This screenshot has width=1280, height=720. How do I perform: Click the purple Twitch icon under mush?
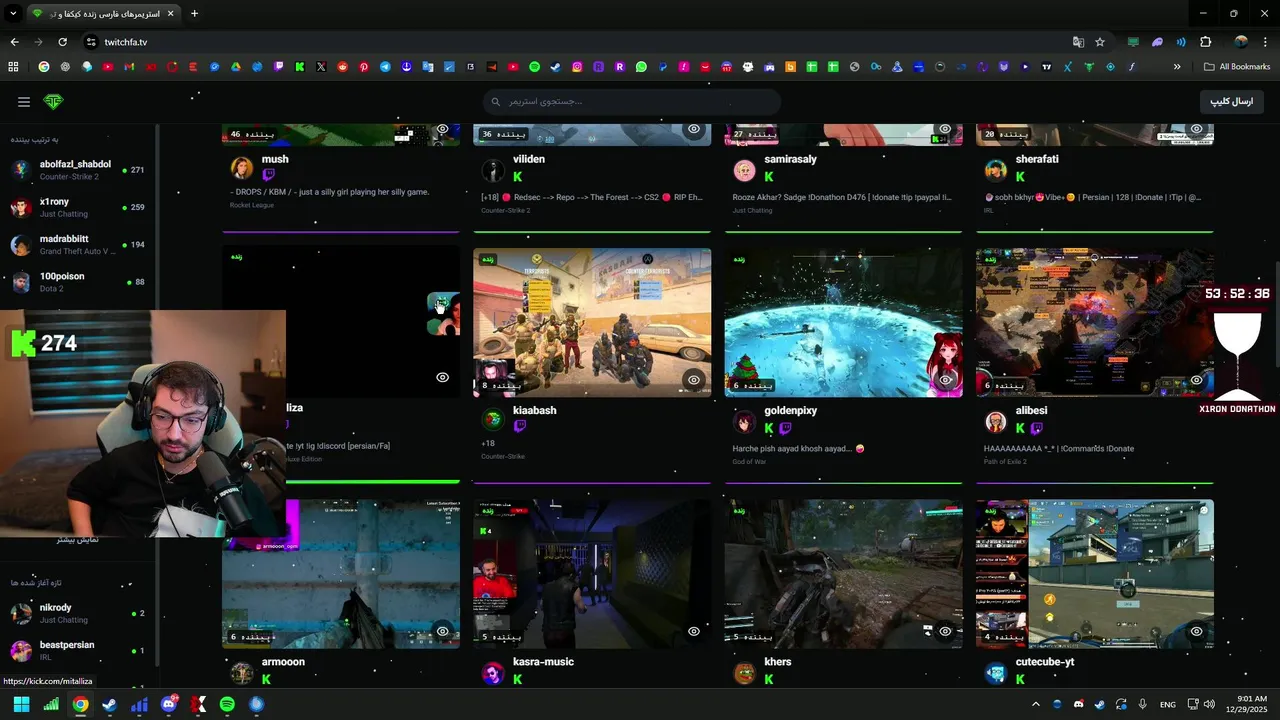(x=268, y=176)
